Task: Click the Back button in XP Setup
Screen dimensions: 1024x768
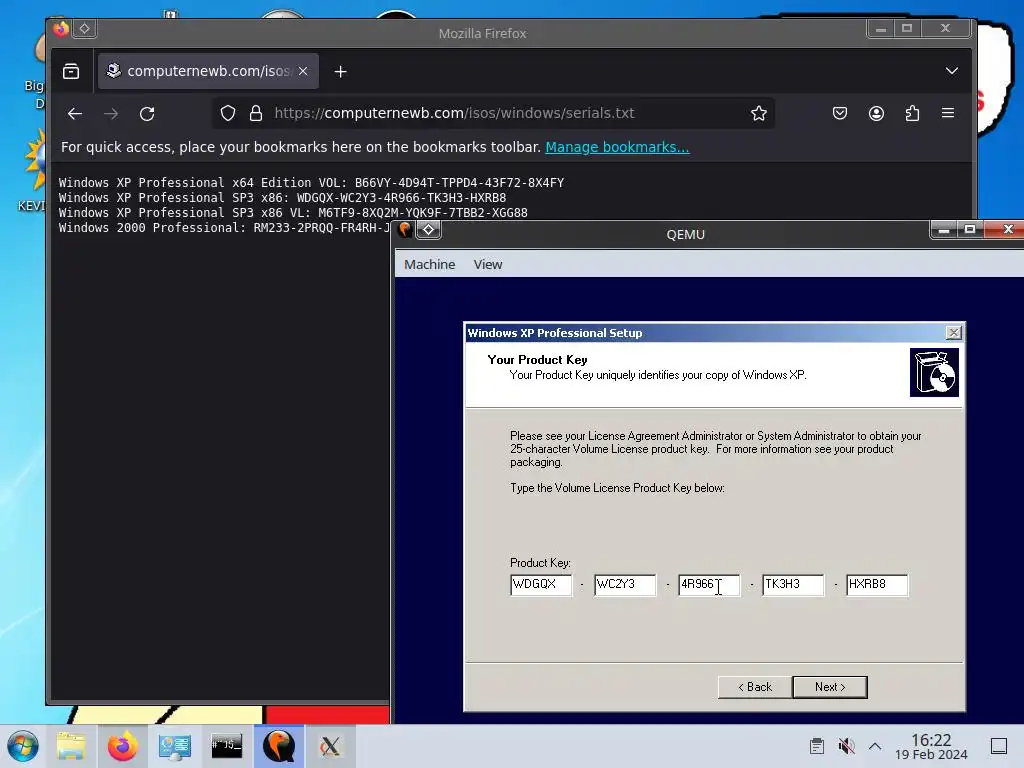Action: 755,687
